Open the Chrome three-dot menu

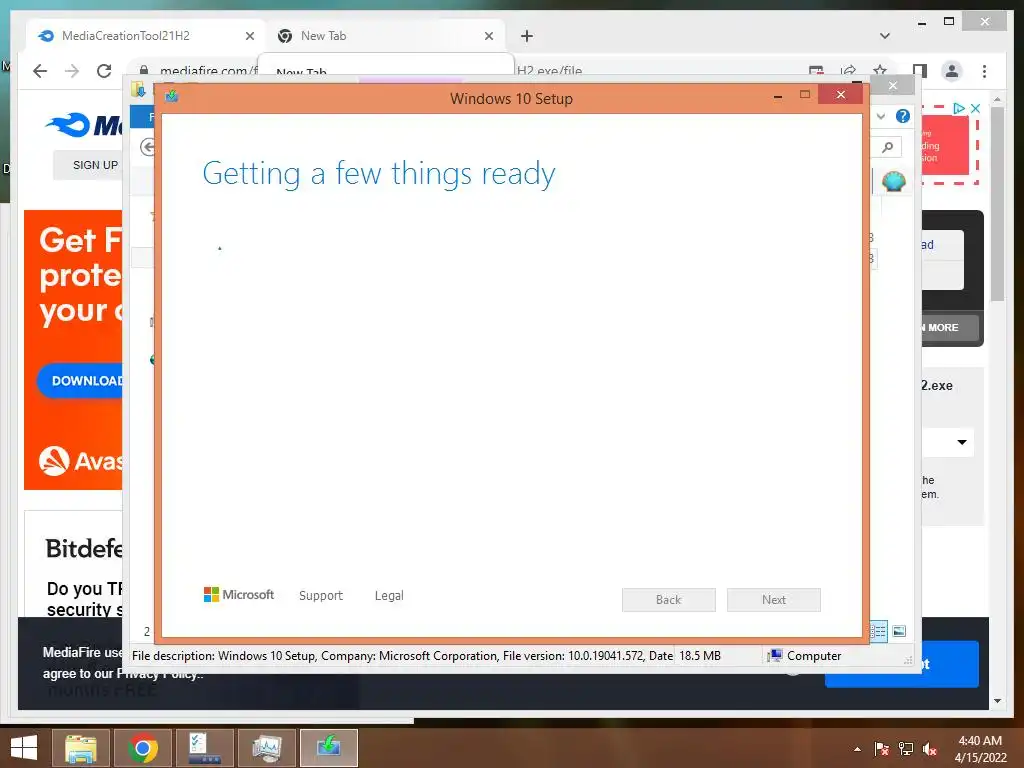(984, 71)
